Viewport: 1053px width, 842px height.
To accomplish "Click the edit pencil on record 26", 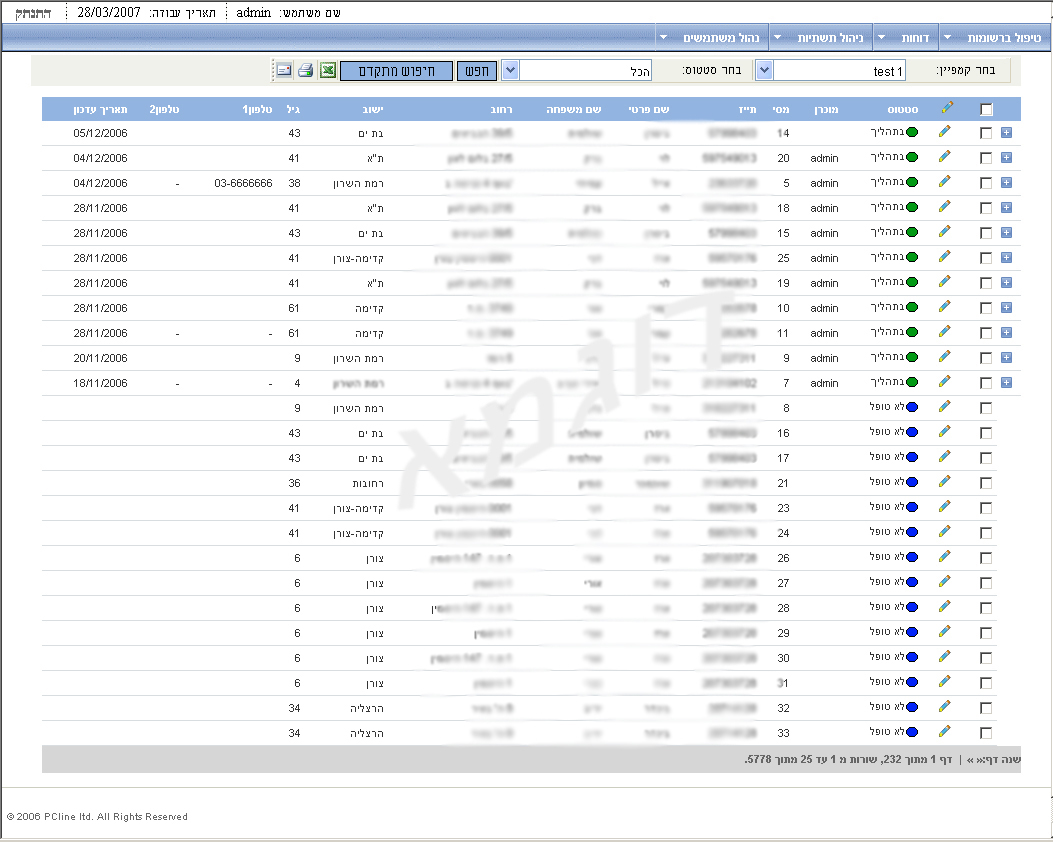I will [x=945, y=557].
